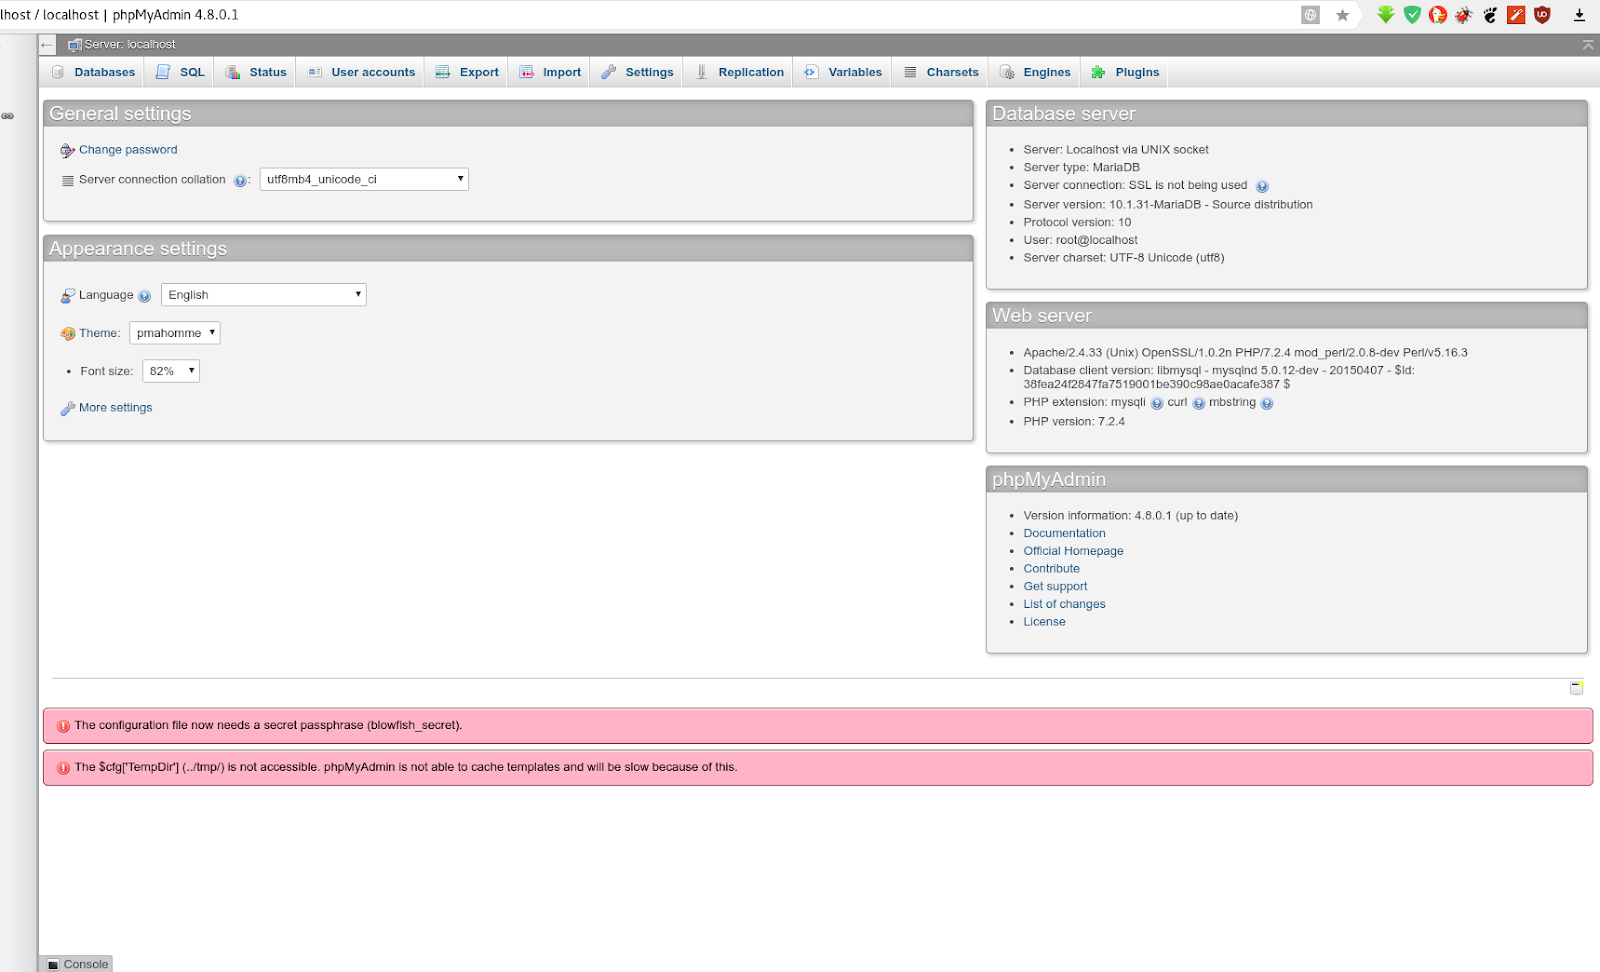Switch to the Databases tab
The width and height of the screenshot is (1600, 972).
pyautogui.click(x=93, y=72)
